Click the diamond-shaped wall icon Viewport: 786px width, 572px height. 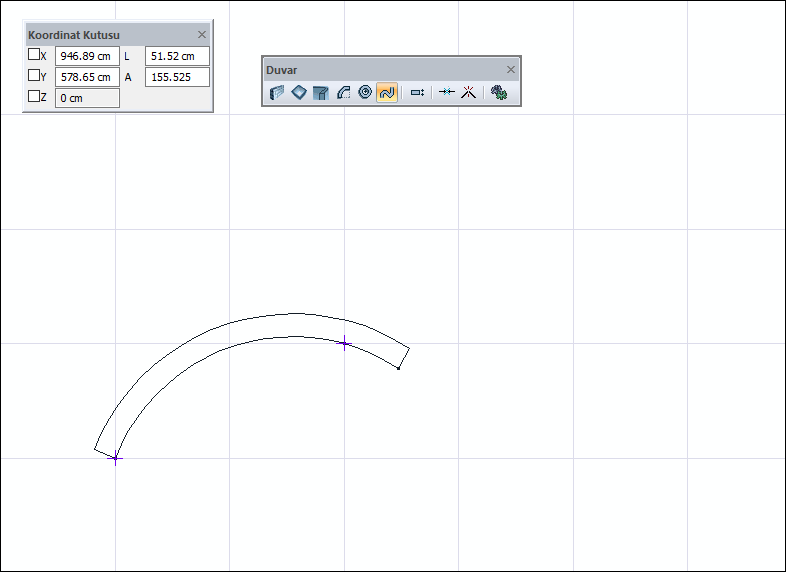click(x=299, y=92)
